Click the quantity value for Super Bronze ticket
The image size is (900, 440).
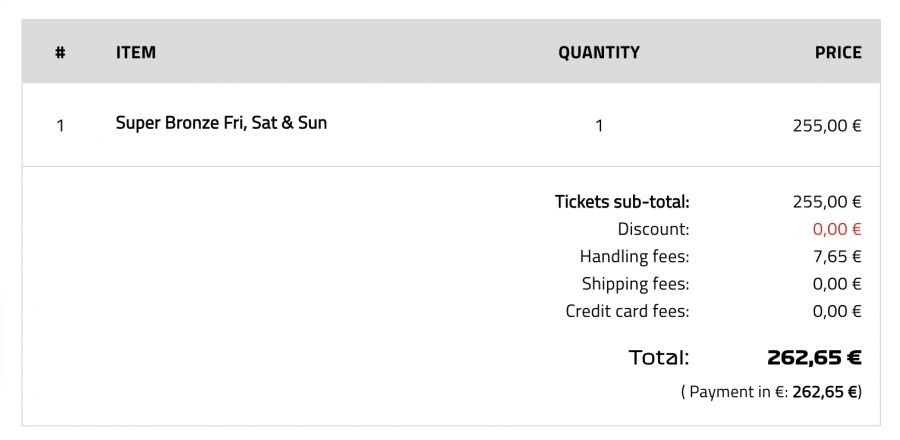point(599,126)
